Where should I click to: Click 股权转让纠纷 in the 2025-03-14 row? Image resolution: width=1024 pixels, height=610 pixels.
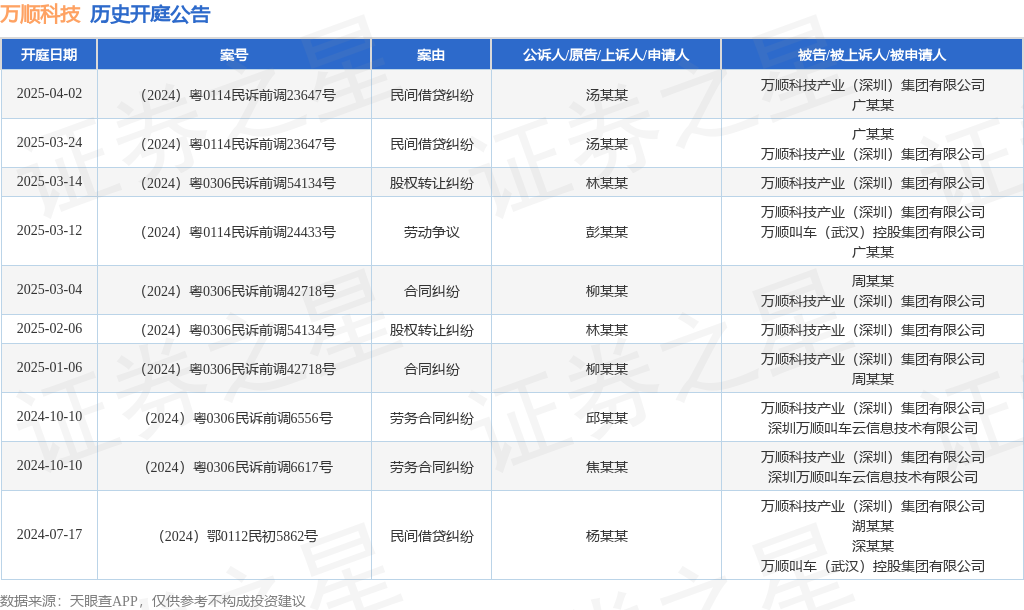(x=432, y=184)
